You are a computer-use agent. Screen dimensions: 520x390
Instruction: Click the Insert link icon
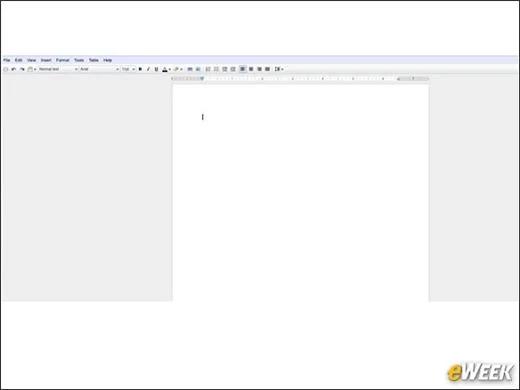coord(190,69)
